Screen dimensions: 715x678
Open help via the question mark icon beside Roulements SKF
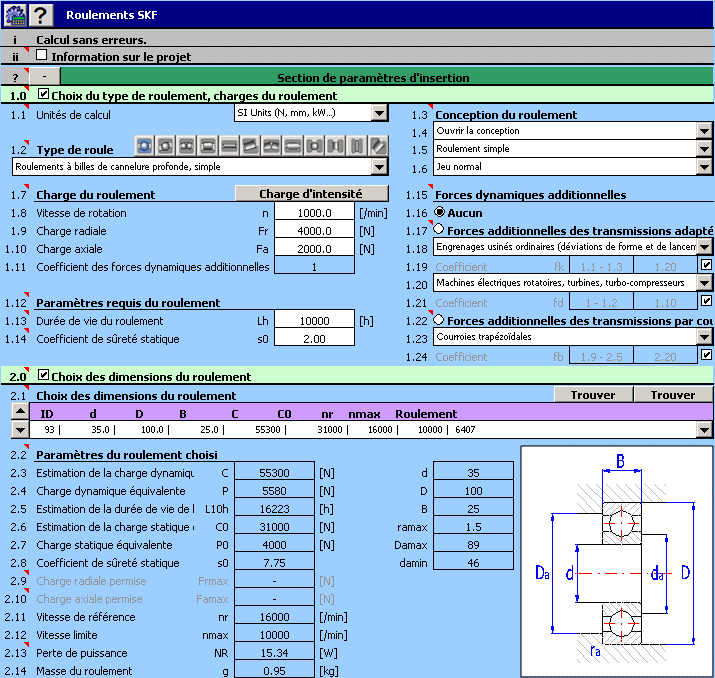pyautogui.click(x=41, y=15)
